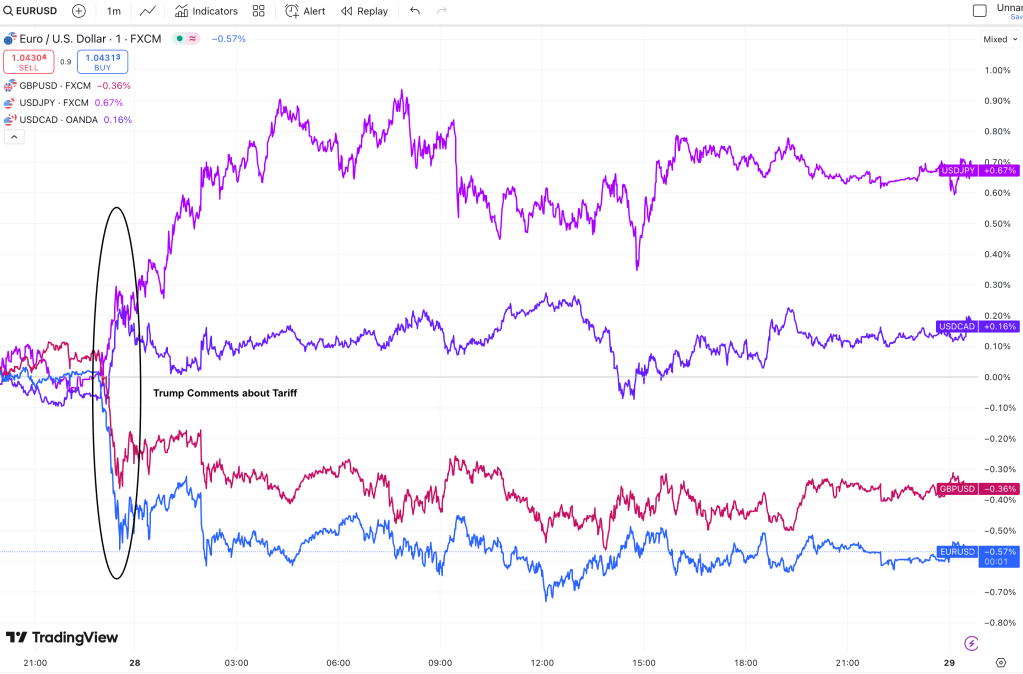This screenshot has width=1023, height=674.
Task: Click the TradingView logo
Action: point(62,637)
